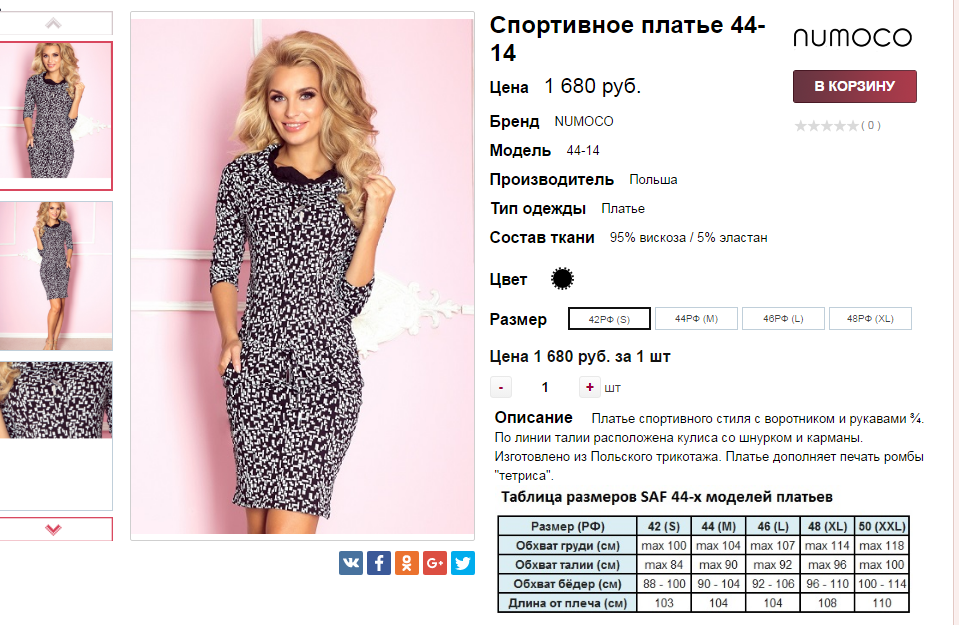
Task: Add the dress to cart with В КОРЗИНУ
Action: [x=854, y=87]
